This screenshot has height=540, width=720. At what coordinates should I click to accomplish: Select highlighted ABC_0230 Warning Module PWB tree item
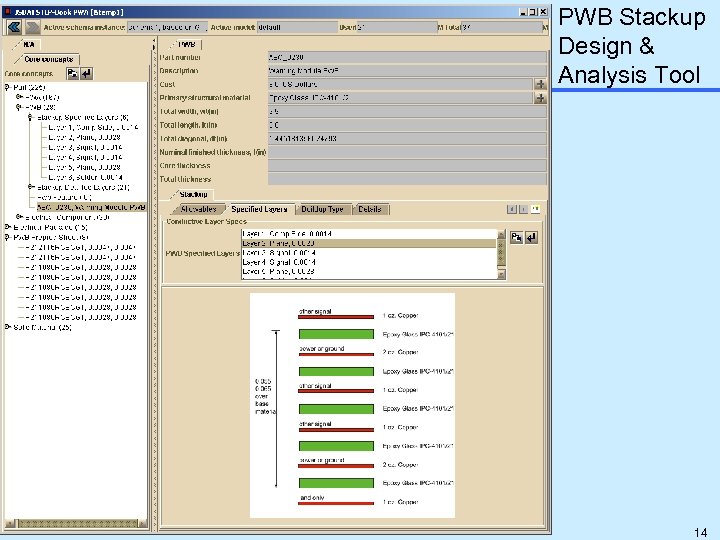pyautogui.click(x=91, y=207)
